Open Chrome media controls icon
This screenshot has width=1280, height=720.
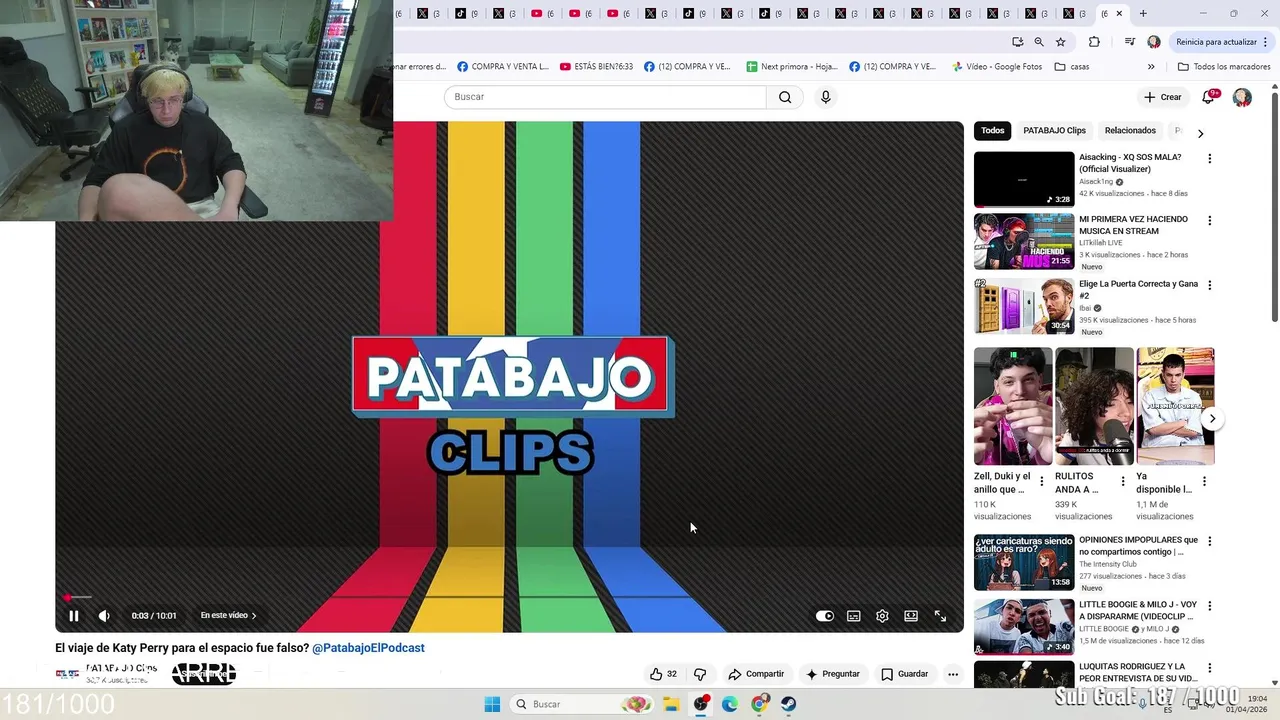[x=1130, y=42]
